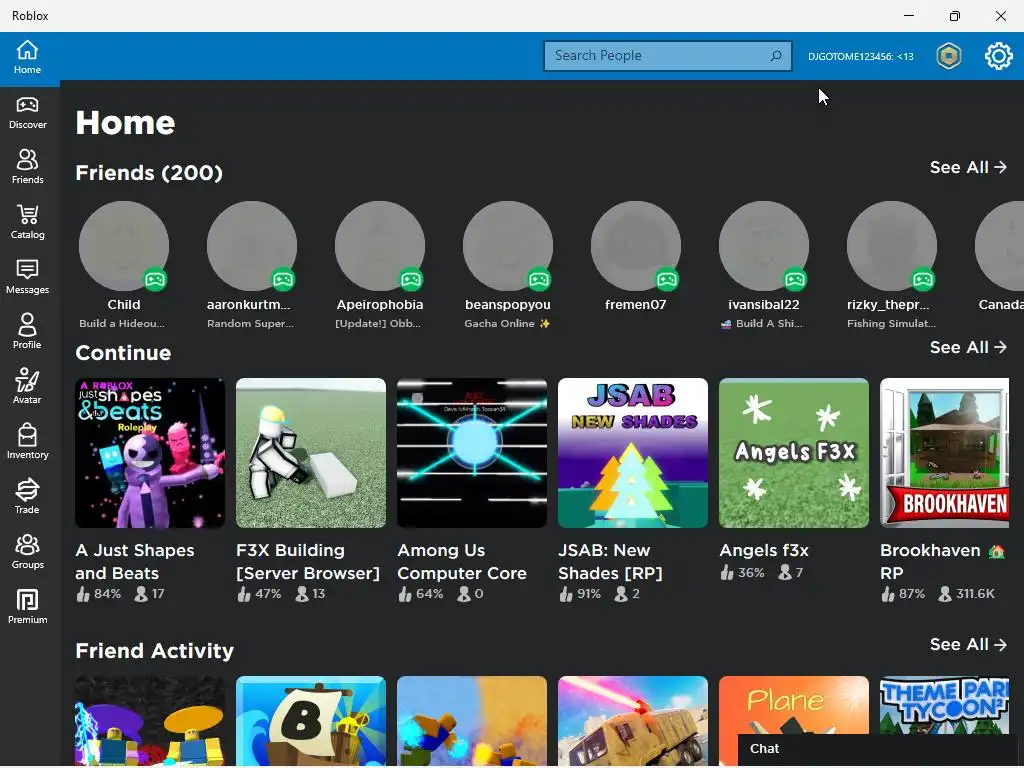
Task: Open A Just Shapes and Beats thumbnail
Action: coord(150,453)
